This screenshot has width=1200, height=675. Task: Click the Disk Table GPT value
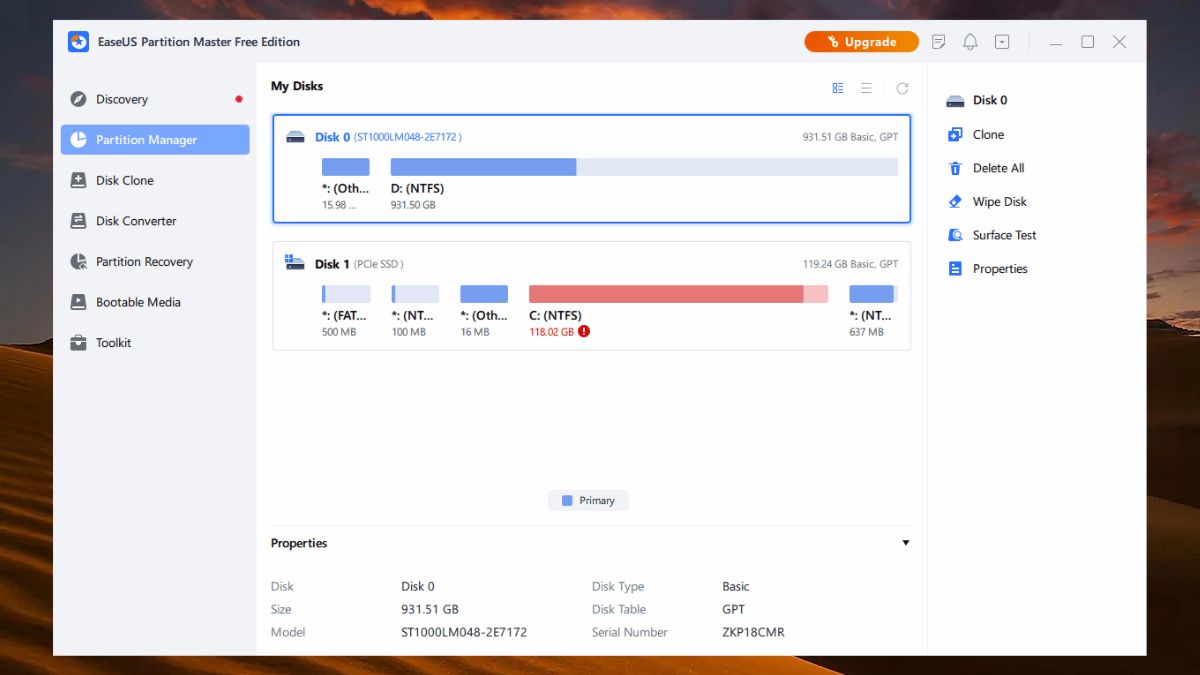[733, 609]
